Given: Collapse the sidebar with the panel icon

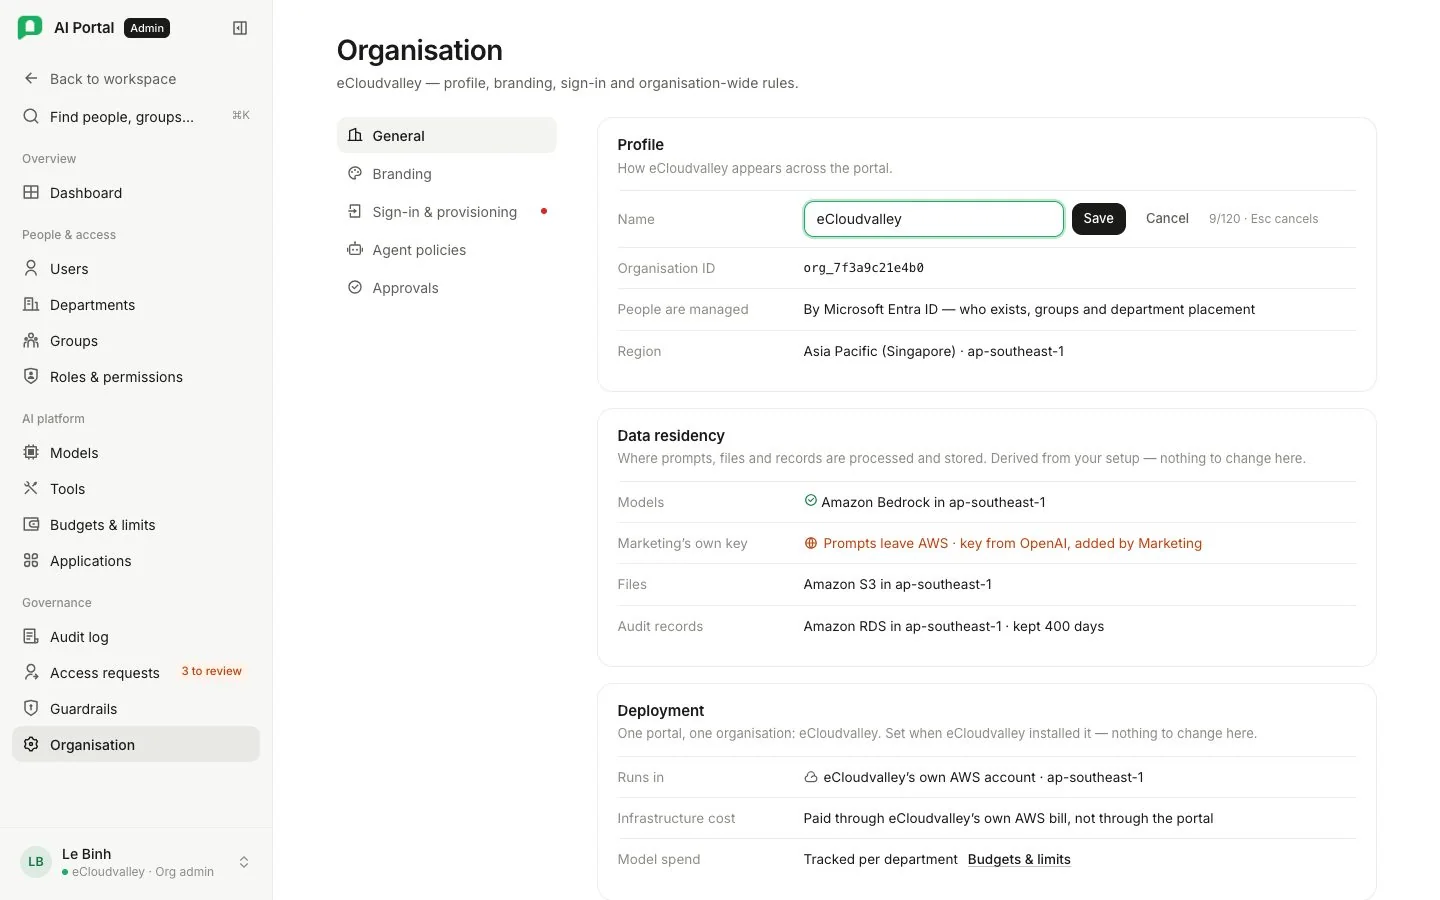Looking at the screenshot, I should (x=240, y=28).
